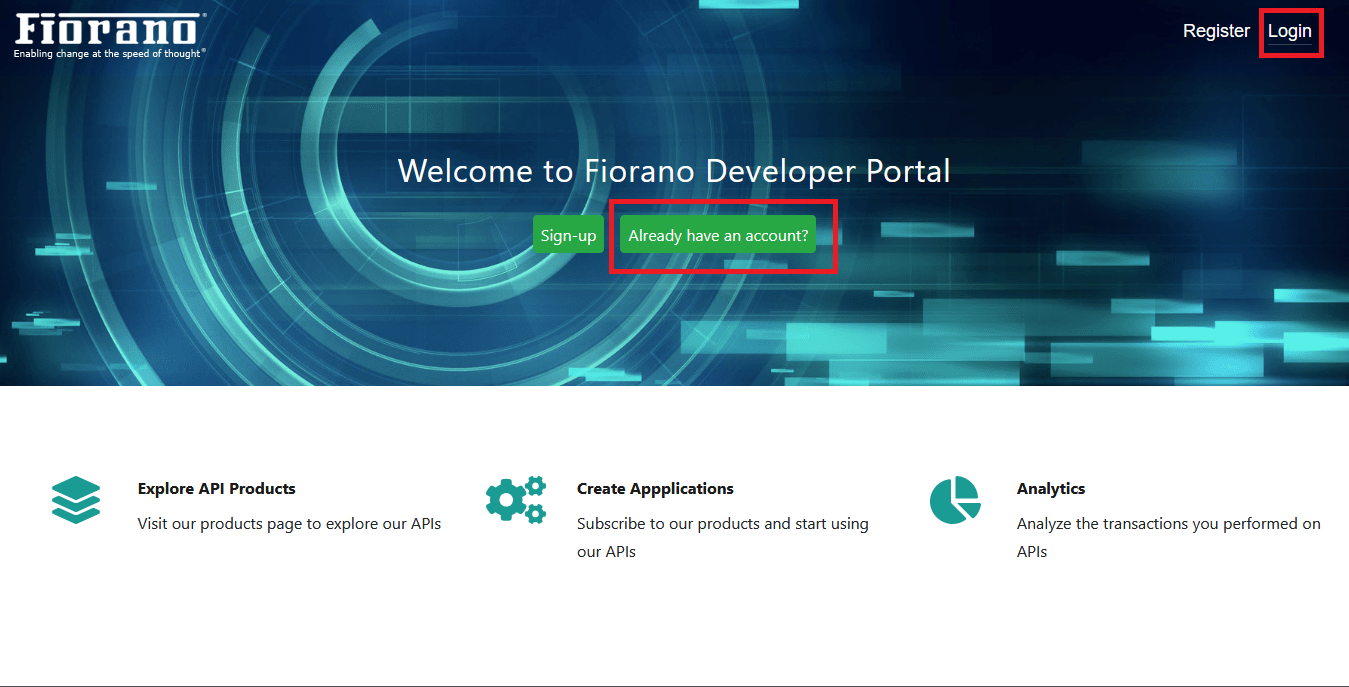Click the green Sign-up button
The height and width of the screenshot is (687, 1349).
click(568, 235)
